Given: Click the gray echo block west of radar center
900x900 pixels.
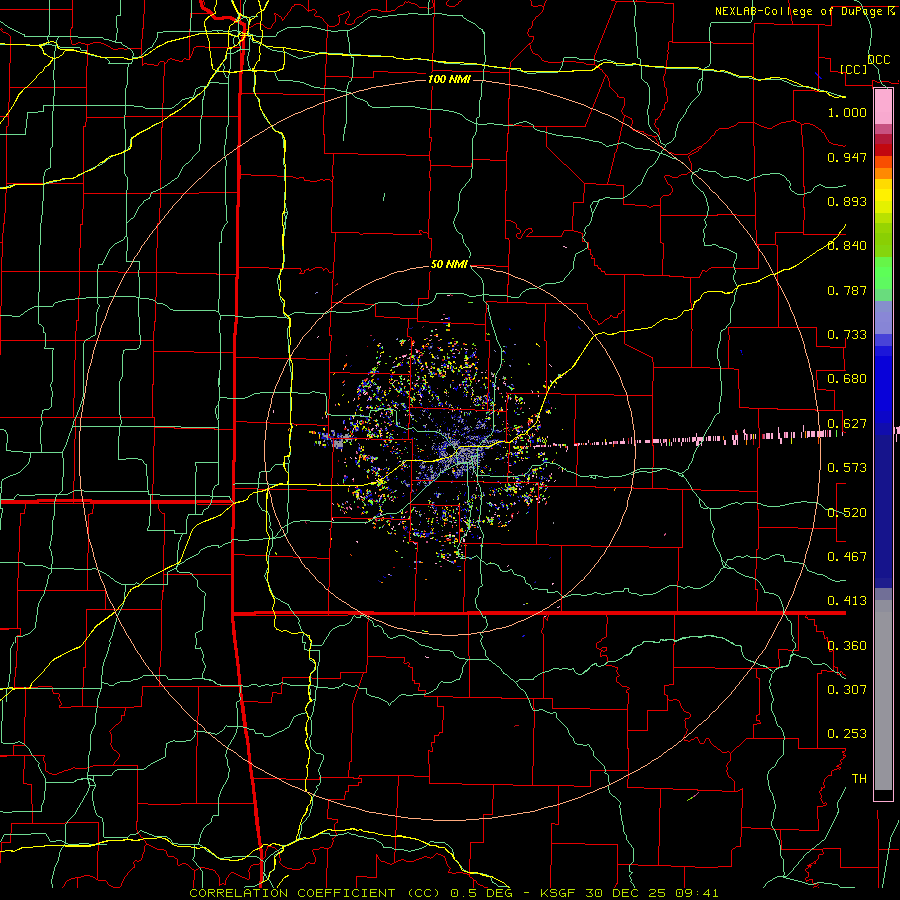Looking at the screenshot, I should (339, 443).
